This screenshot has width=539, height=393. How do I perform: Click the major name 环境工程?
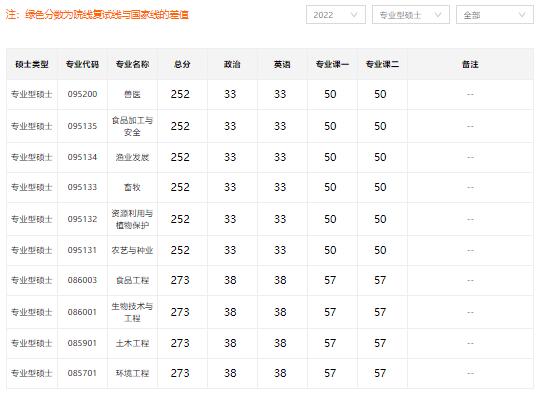coord(132,373)
